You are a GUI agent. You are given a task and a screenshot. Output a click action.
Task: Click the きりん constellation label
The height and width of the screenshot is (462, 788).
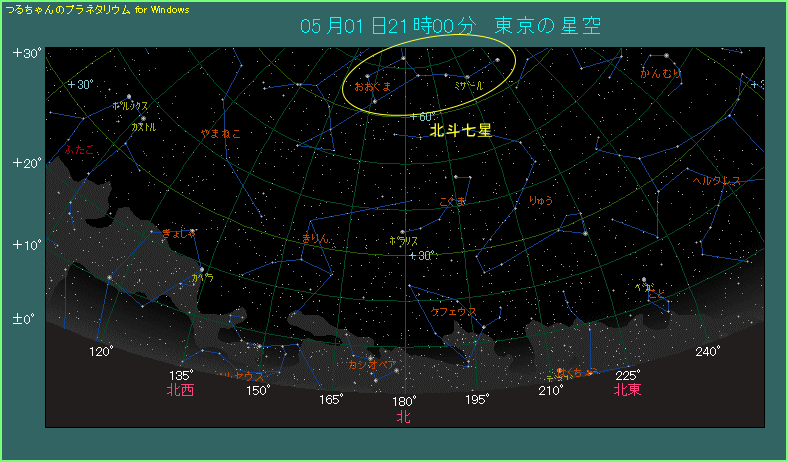pyautogui.click(x=315, y=238)
